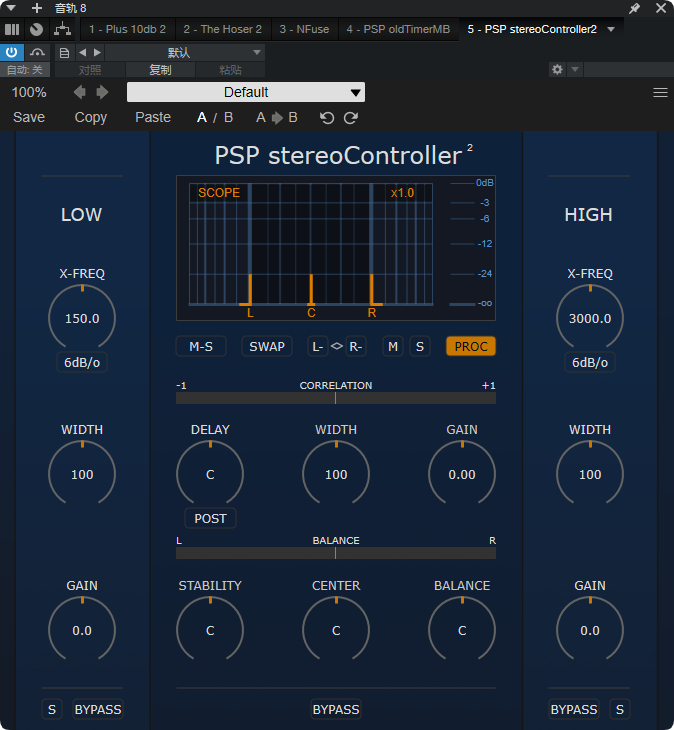
Task: Open the settings gear icon
Action: click(557, 70)
